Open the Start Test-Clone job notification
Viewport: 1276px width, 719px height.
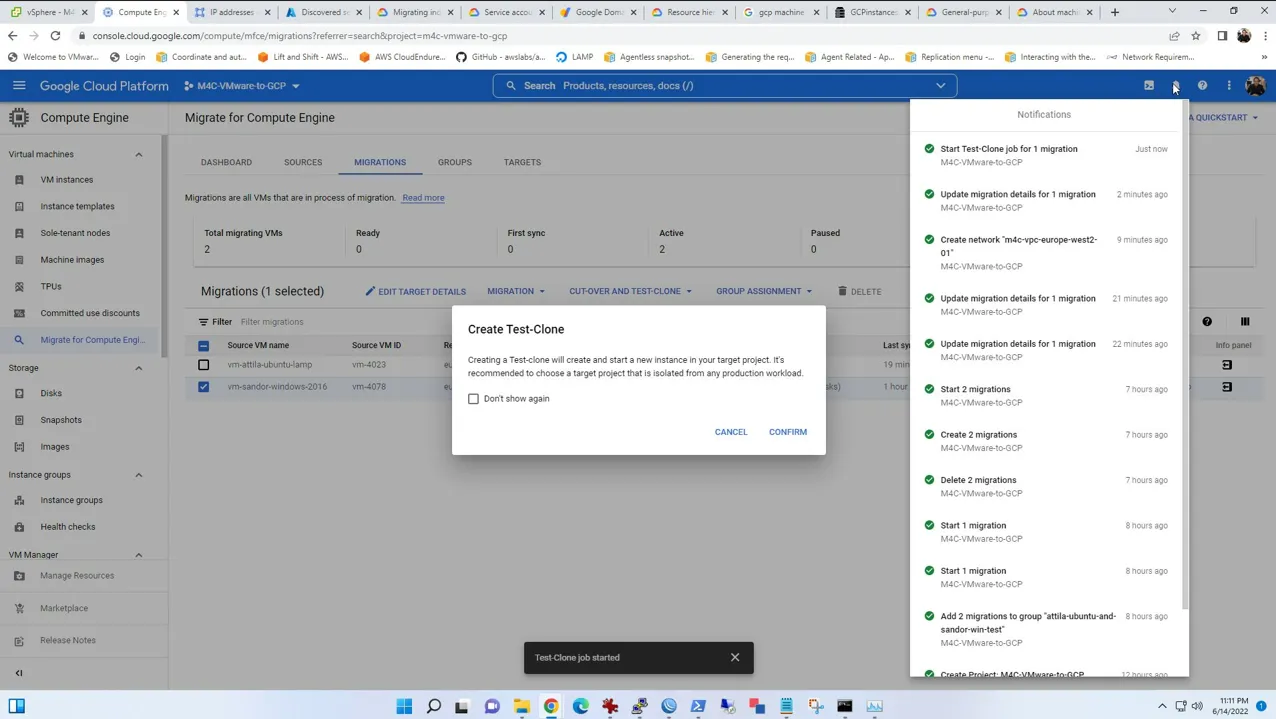click(x=1046, y=155)
